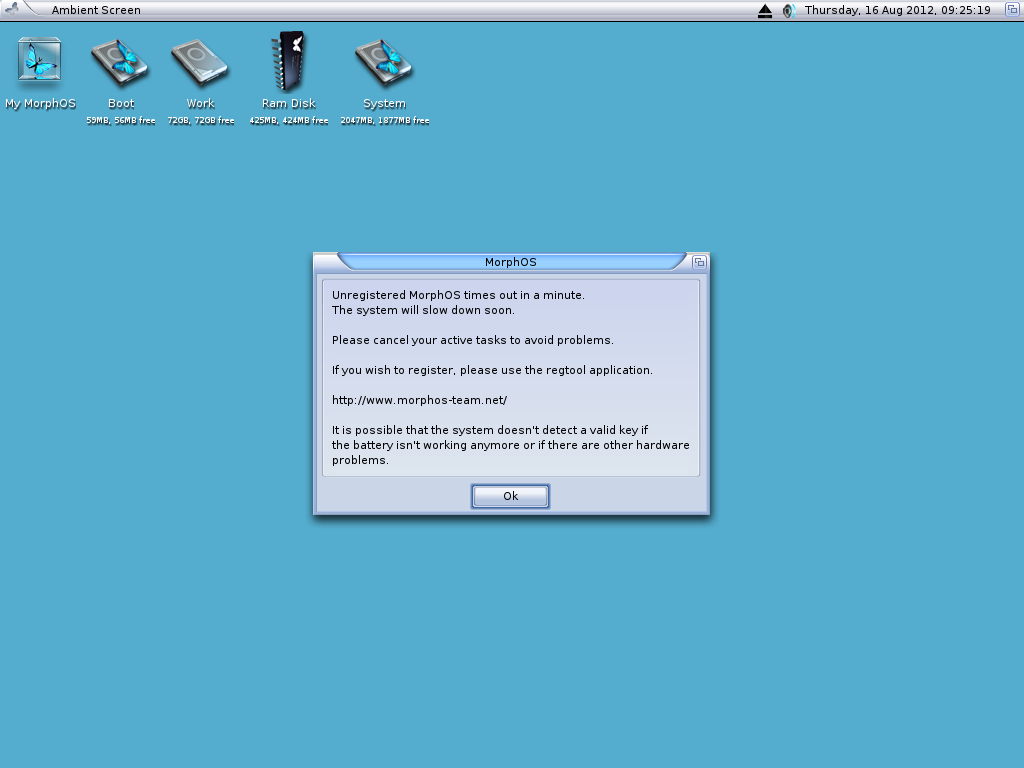Open the My MorphOS desktop icon

[39, 60]
